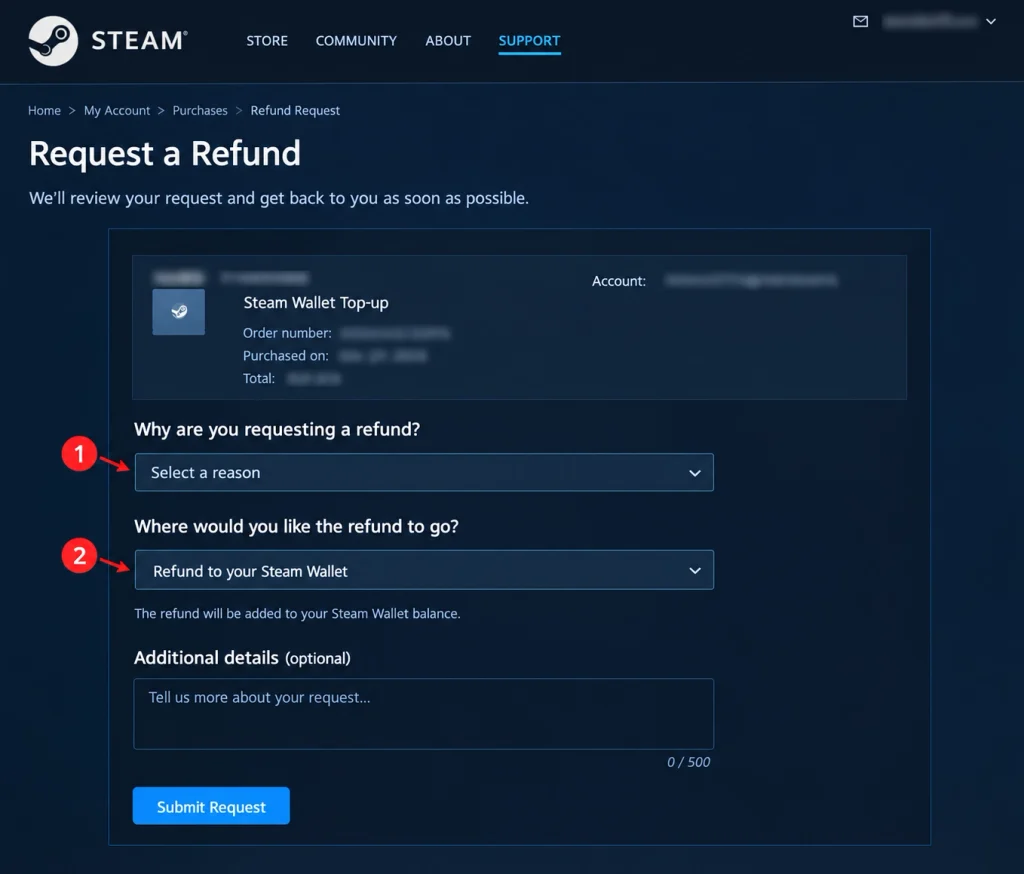
Task: Click the Additional details (optional) label
Action: pyautogui.click(x=242, y=658)
